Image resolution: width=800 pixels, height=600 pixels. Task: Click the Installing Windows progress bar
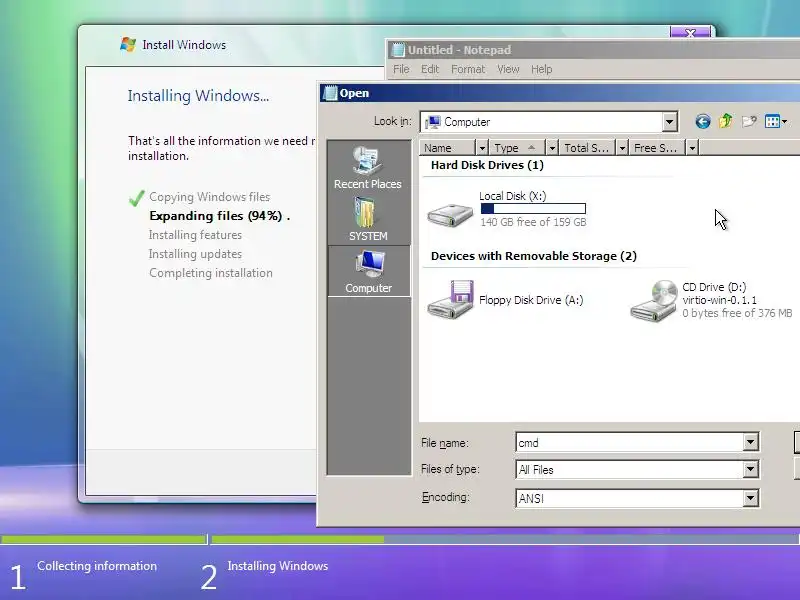click(505, 539)
